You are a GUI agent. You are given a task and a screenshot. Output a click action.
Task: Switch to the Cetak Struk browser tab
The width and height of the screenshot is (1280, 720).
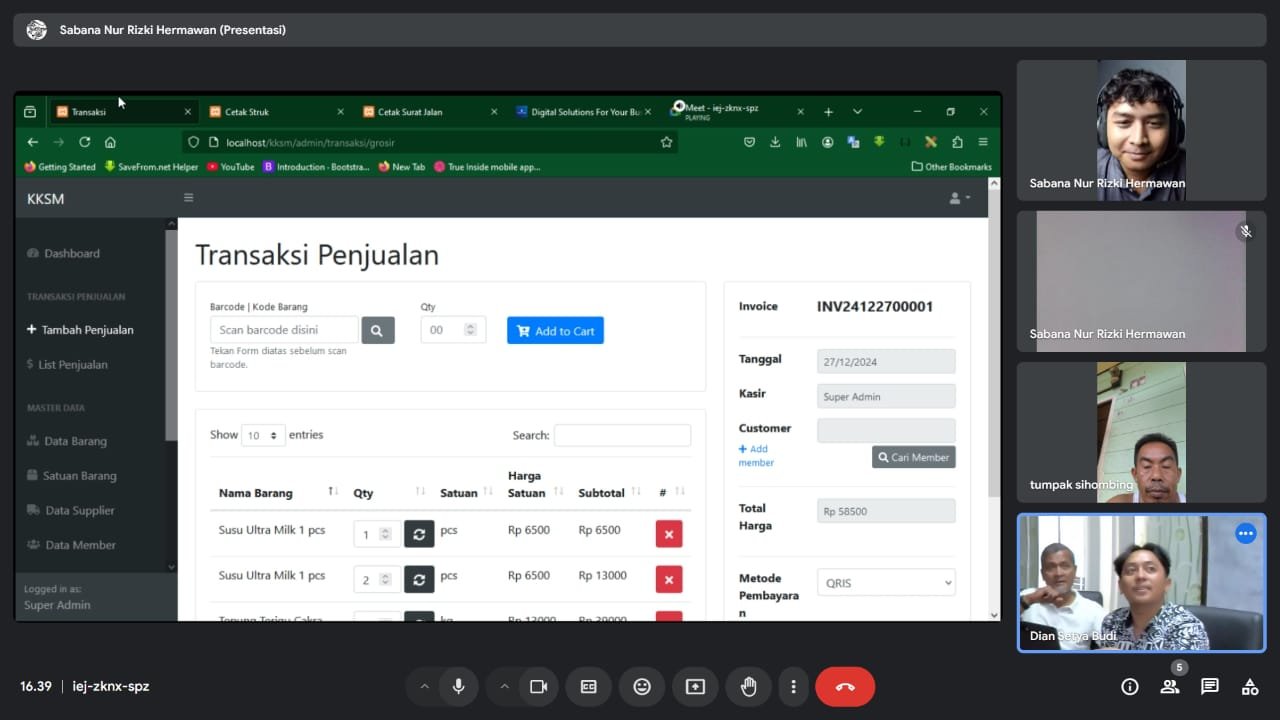[275, 112]
